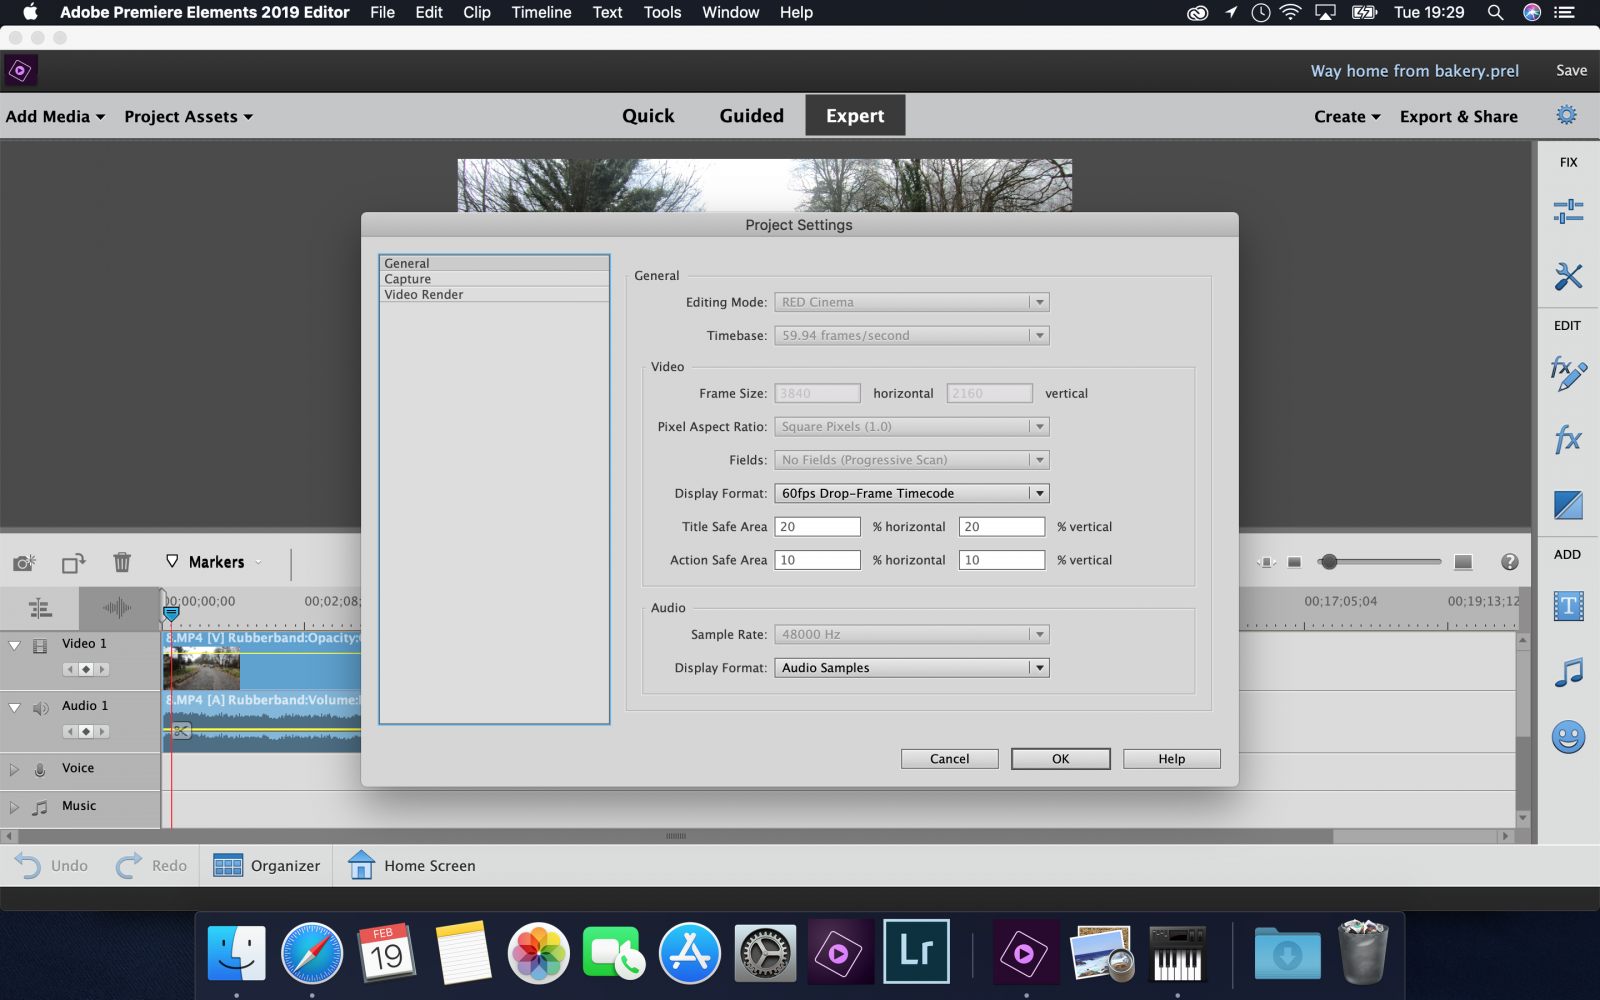
Task: Add or remove keyframe on Audio 1
Action: click(x=86, y=731)
